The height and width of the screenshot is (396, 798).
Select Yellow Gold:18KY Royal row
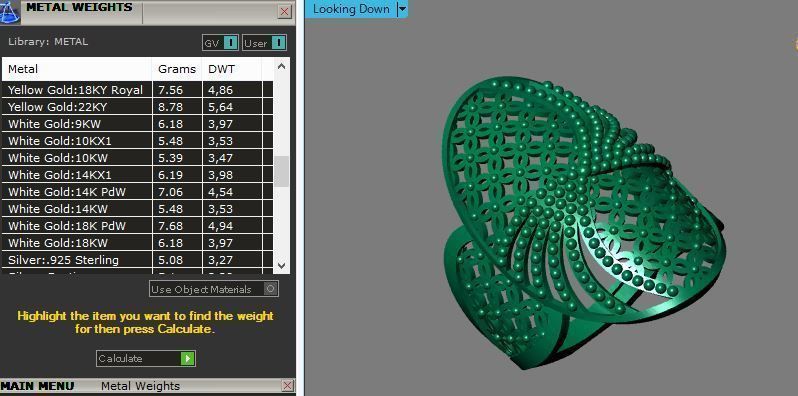point(137,90)
